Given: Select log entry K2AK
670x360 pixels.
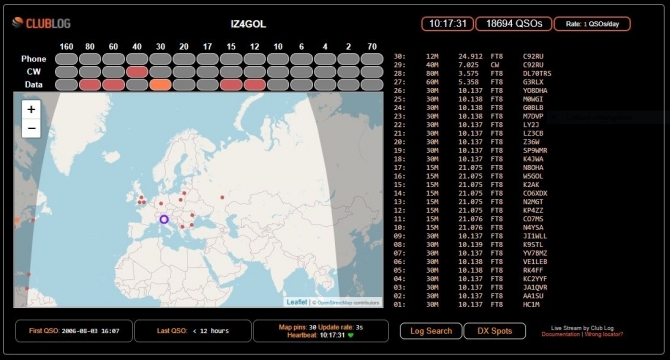Looking at the screenshot, I should click(467, 184).
